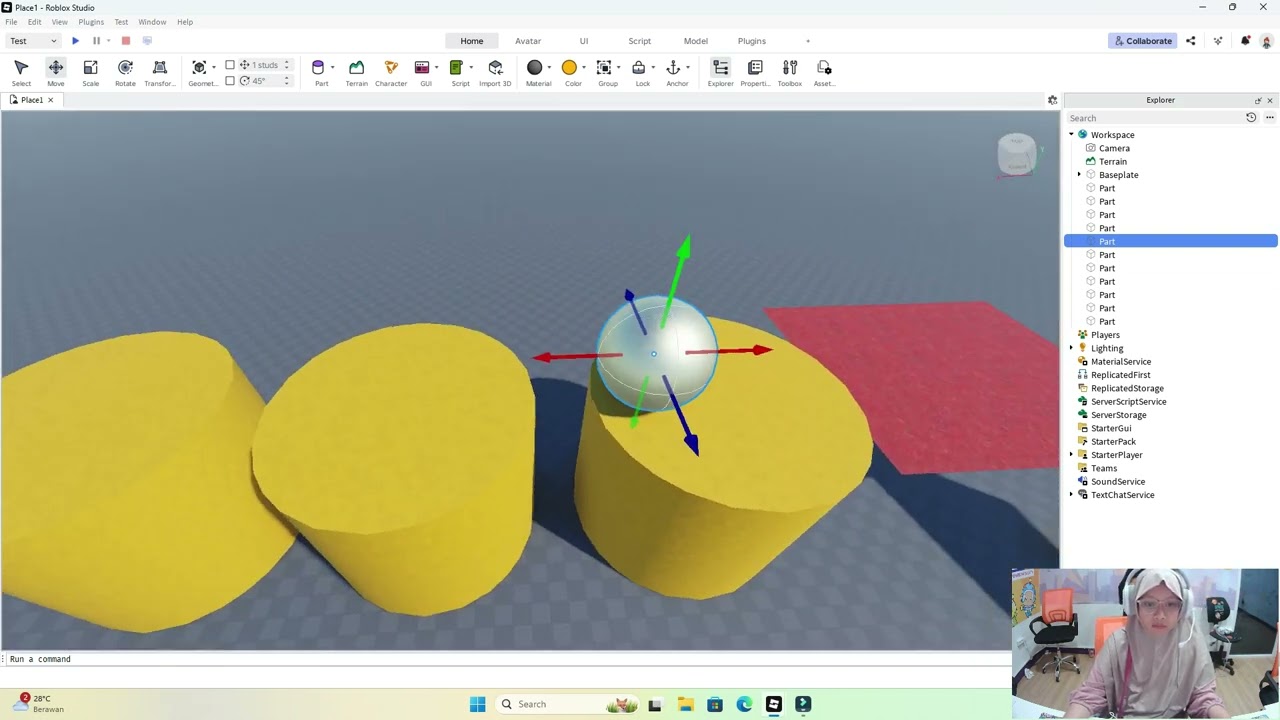The width and height of the screenshot is (1280, 720).
Task: Apply the yellow Color swatch
Action: (569, 67)
